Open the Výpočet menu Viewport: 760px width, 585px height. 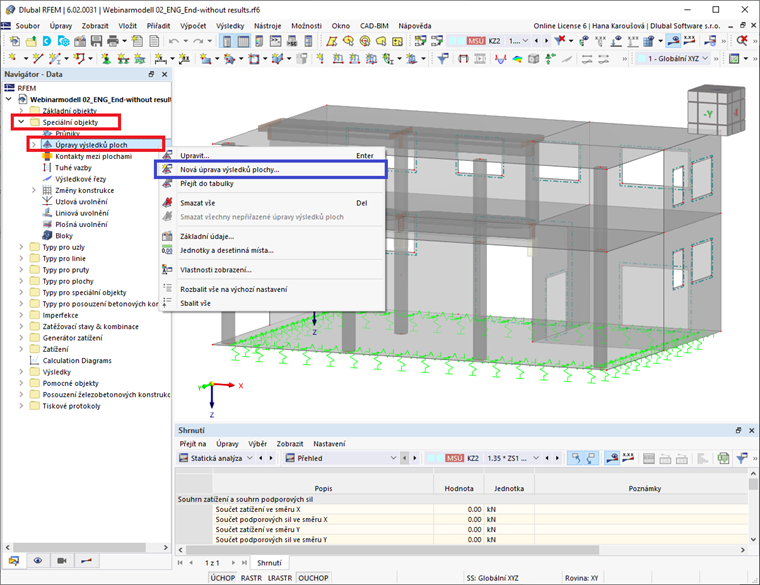pos(193,26)
